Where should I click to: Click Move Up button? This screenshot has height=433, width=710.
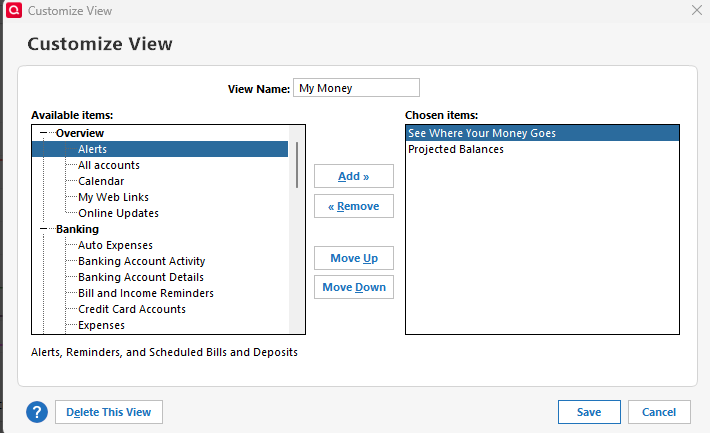[353, 259]
